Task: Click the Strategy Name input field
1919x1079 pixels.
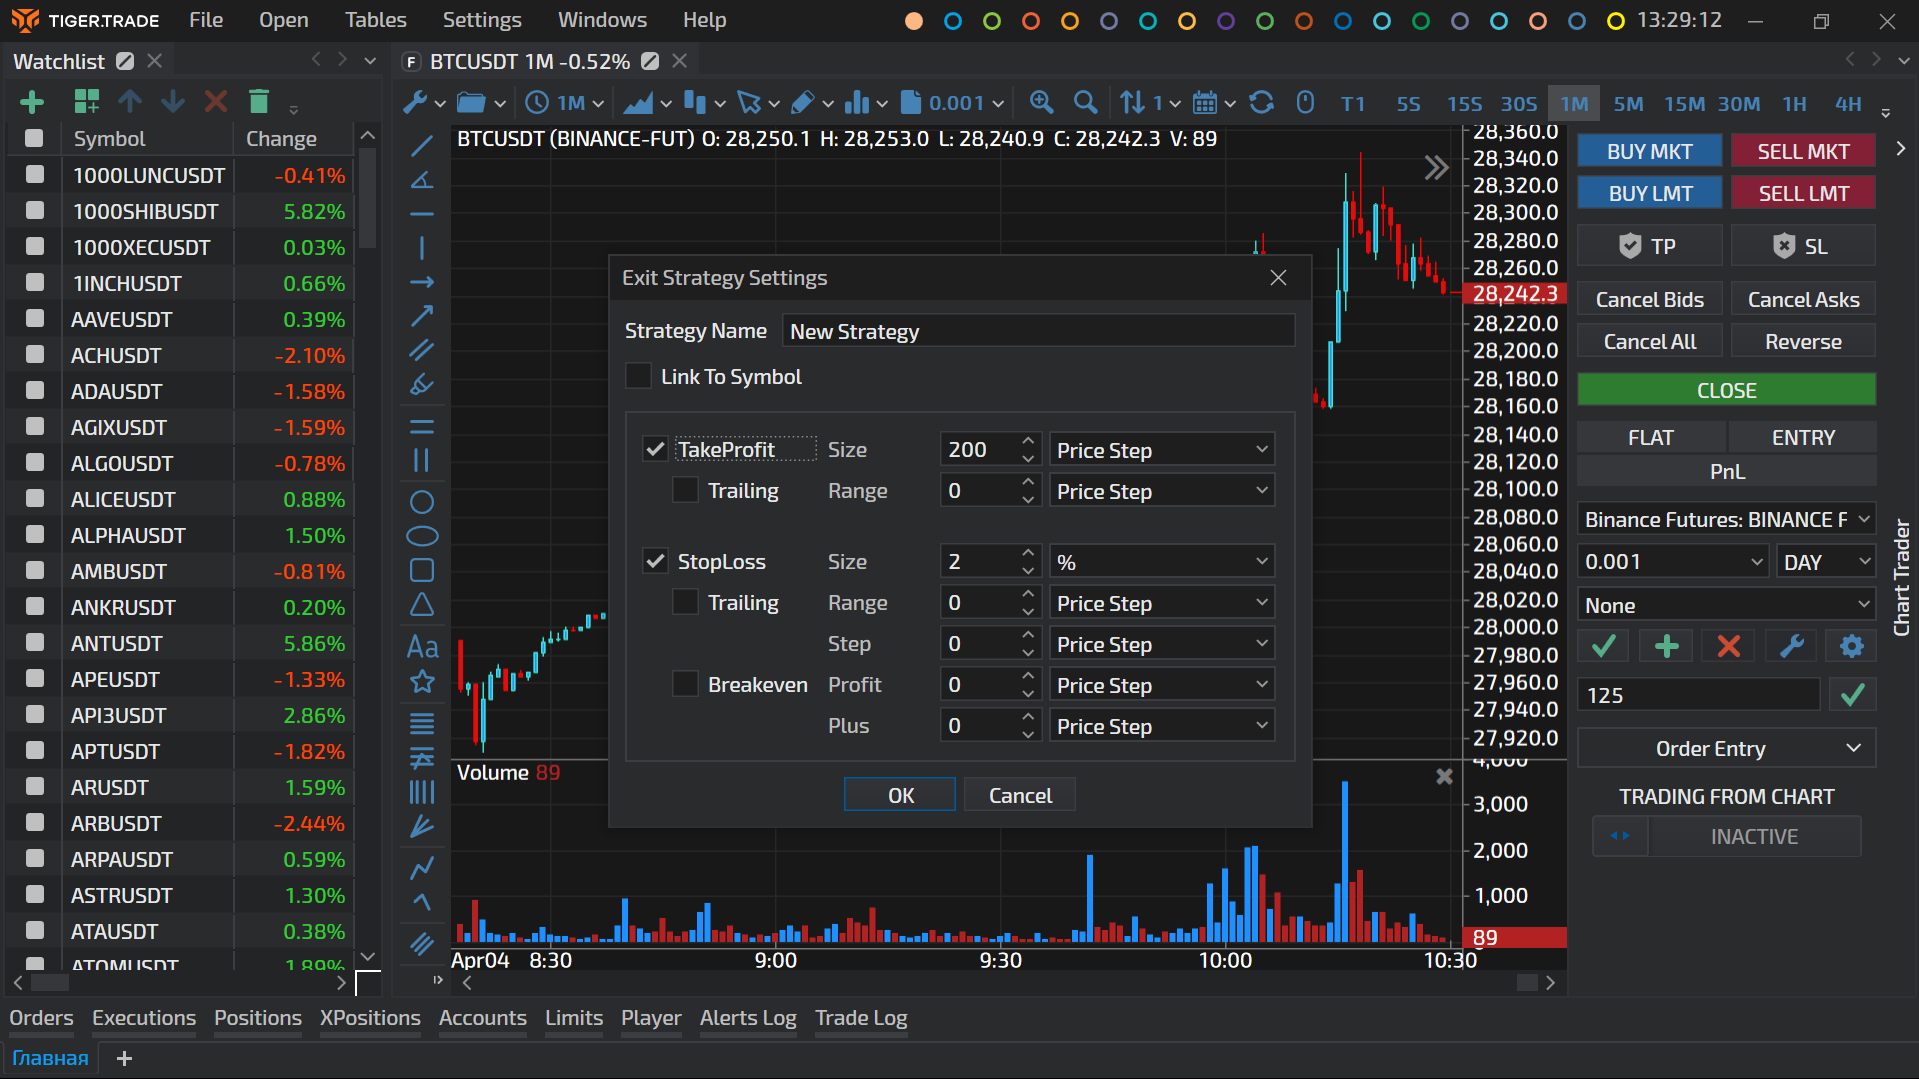Action: (x=1037, y=332)
